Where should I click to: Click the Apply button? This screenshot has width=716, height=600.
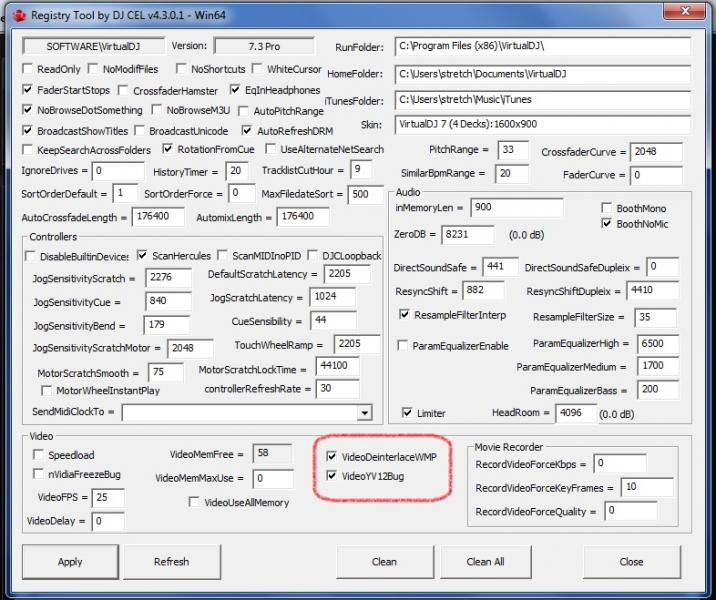click(x=70, y=562)
